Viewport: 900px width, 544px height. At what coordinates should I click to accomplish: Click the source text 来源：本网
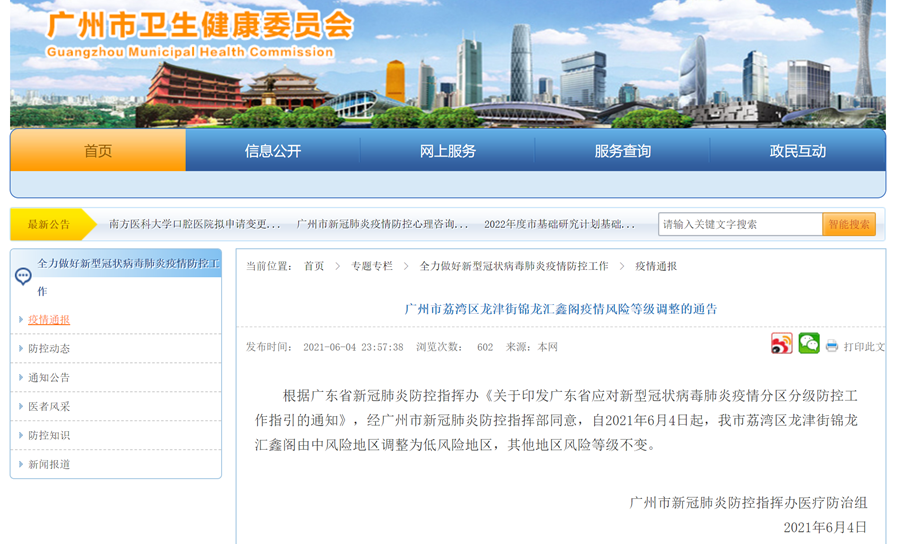pyautogui.click(x=532, y=347)
